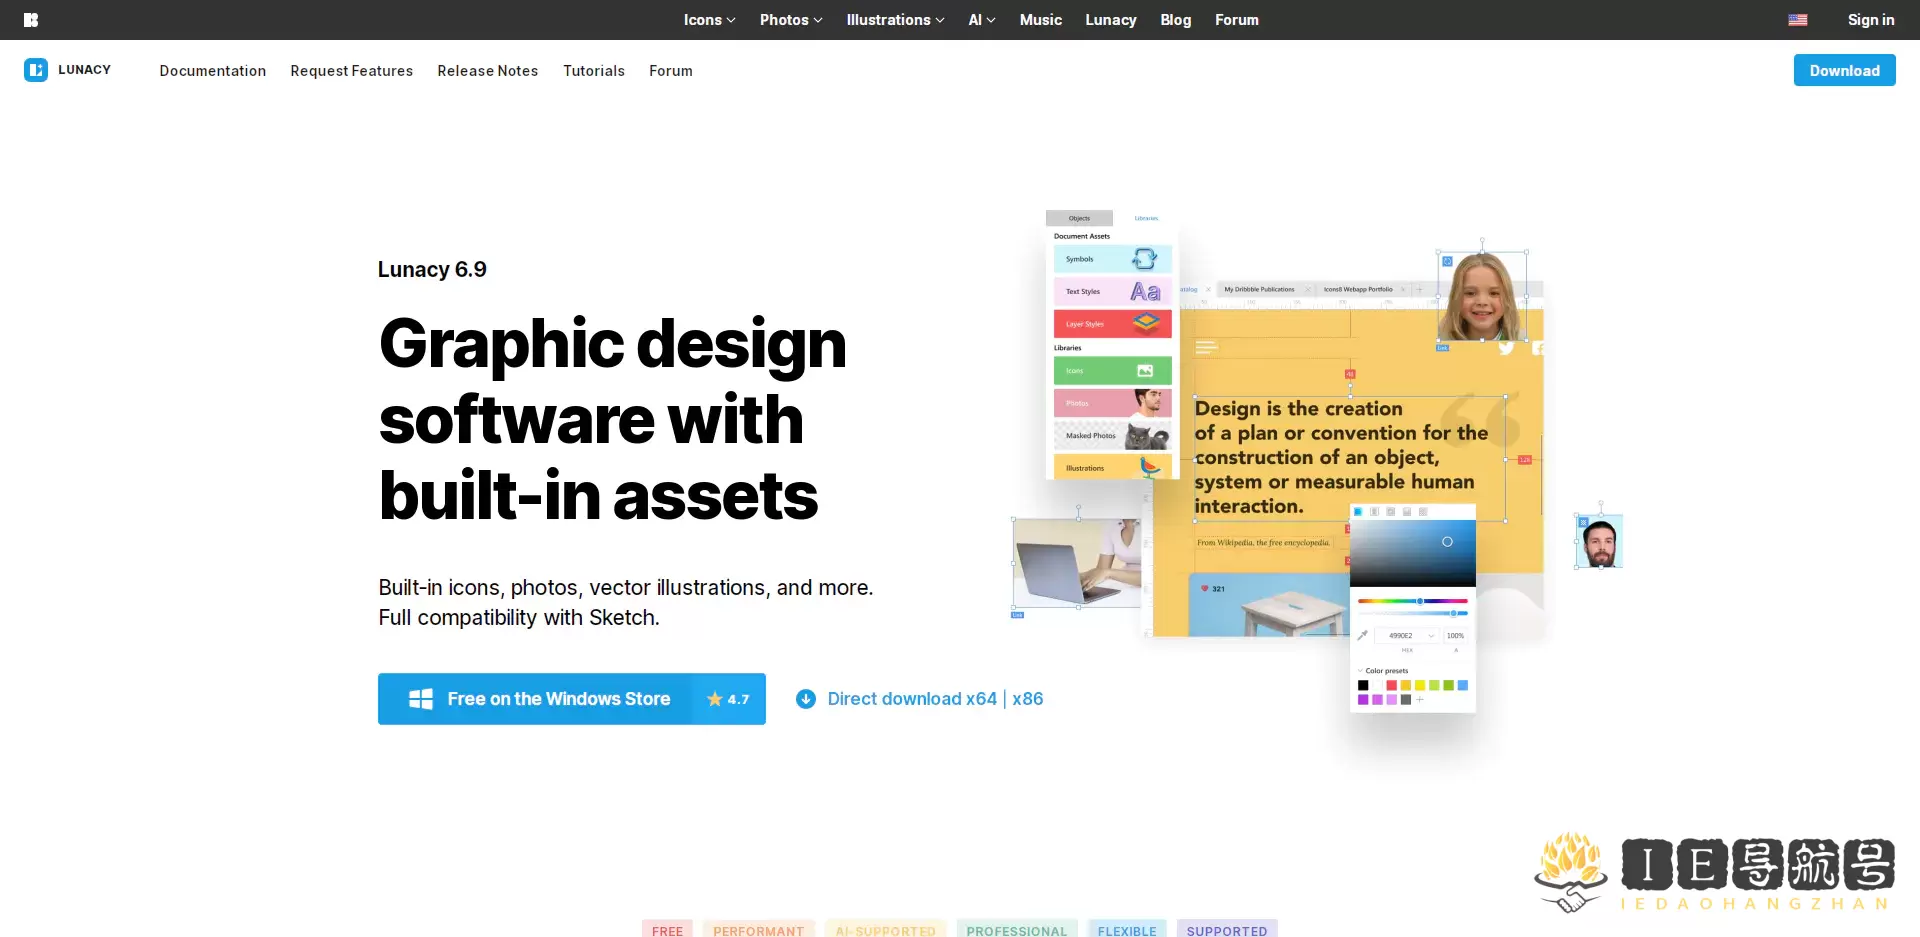This screenshot has width=1920, height=937.
Task: Click the blue saturation color field
Action: pos(1413,553)
